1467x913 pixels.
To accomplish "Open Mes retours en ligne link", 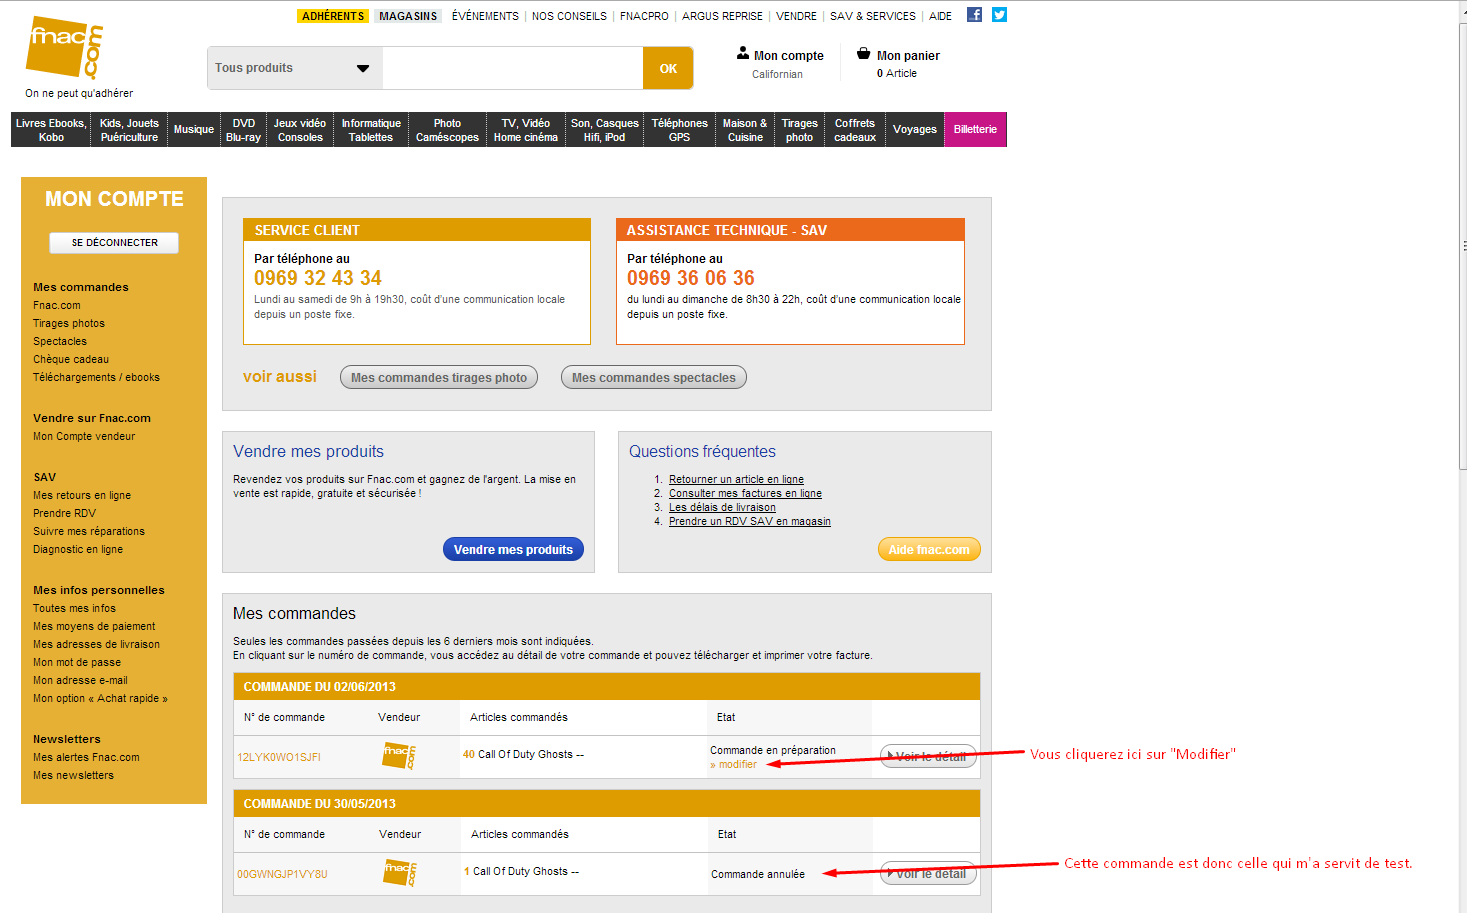I will coord(82,496).
